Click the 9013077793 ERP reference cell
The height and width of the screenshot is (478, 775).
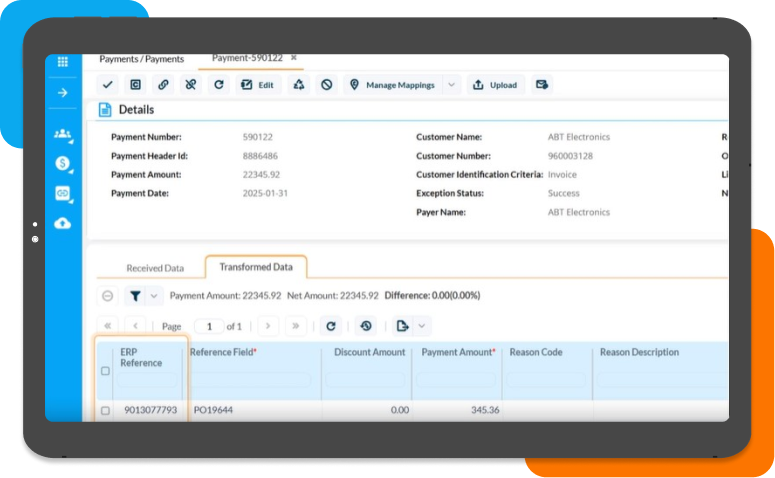[150, 410]
